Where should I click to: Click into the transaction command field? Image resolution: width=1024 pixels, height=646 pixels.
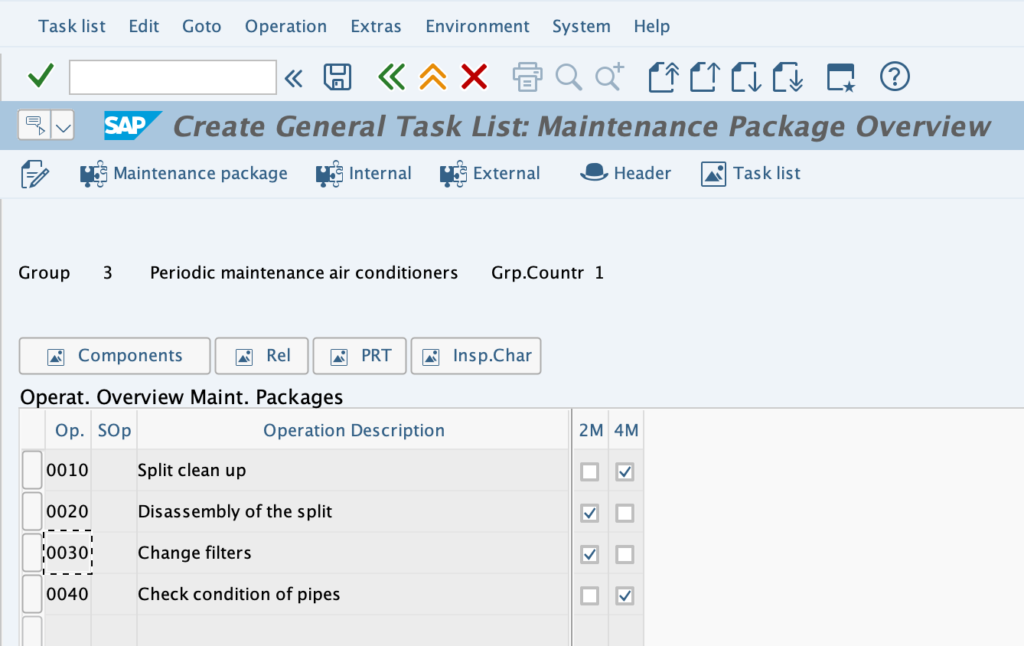click(172, 77)
